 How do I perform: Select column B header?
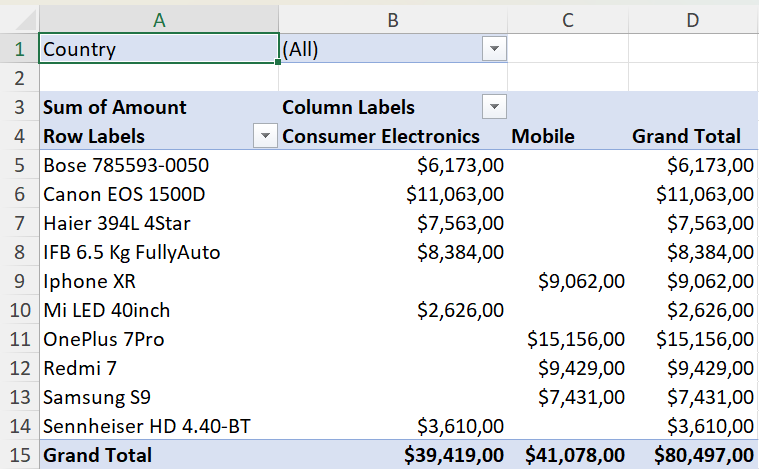click(393, 20)
